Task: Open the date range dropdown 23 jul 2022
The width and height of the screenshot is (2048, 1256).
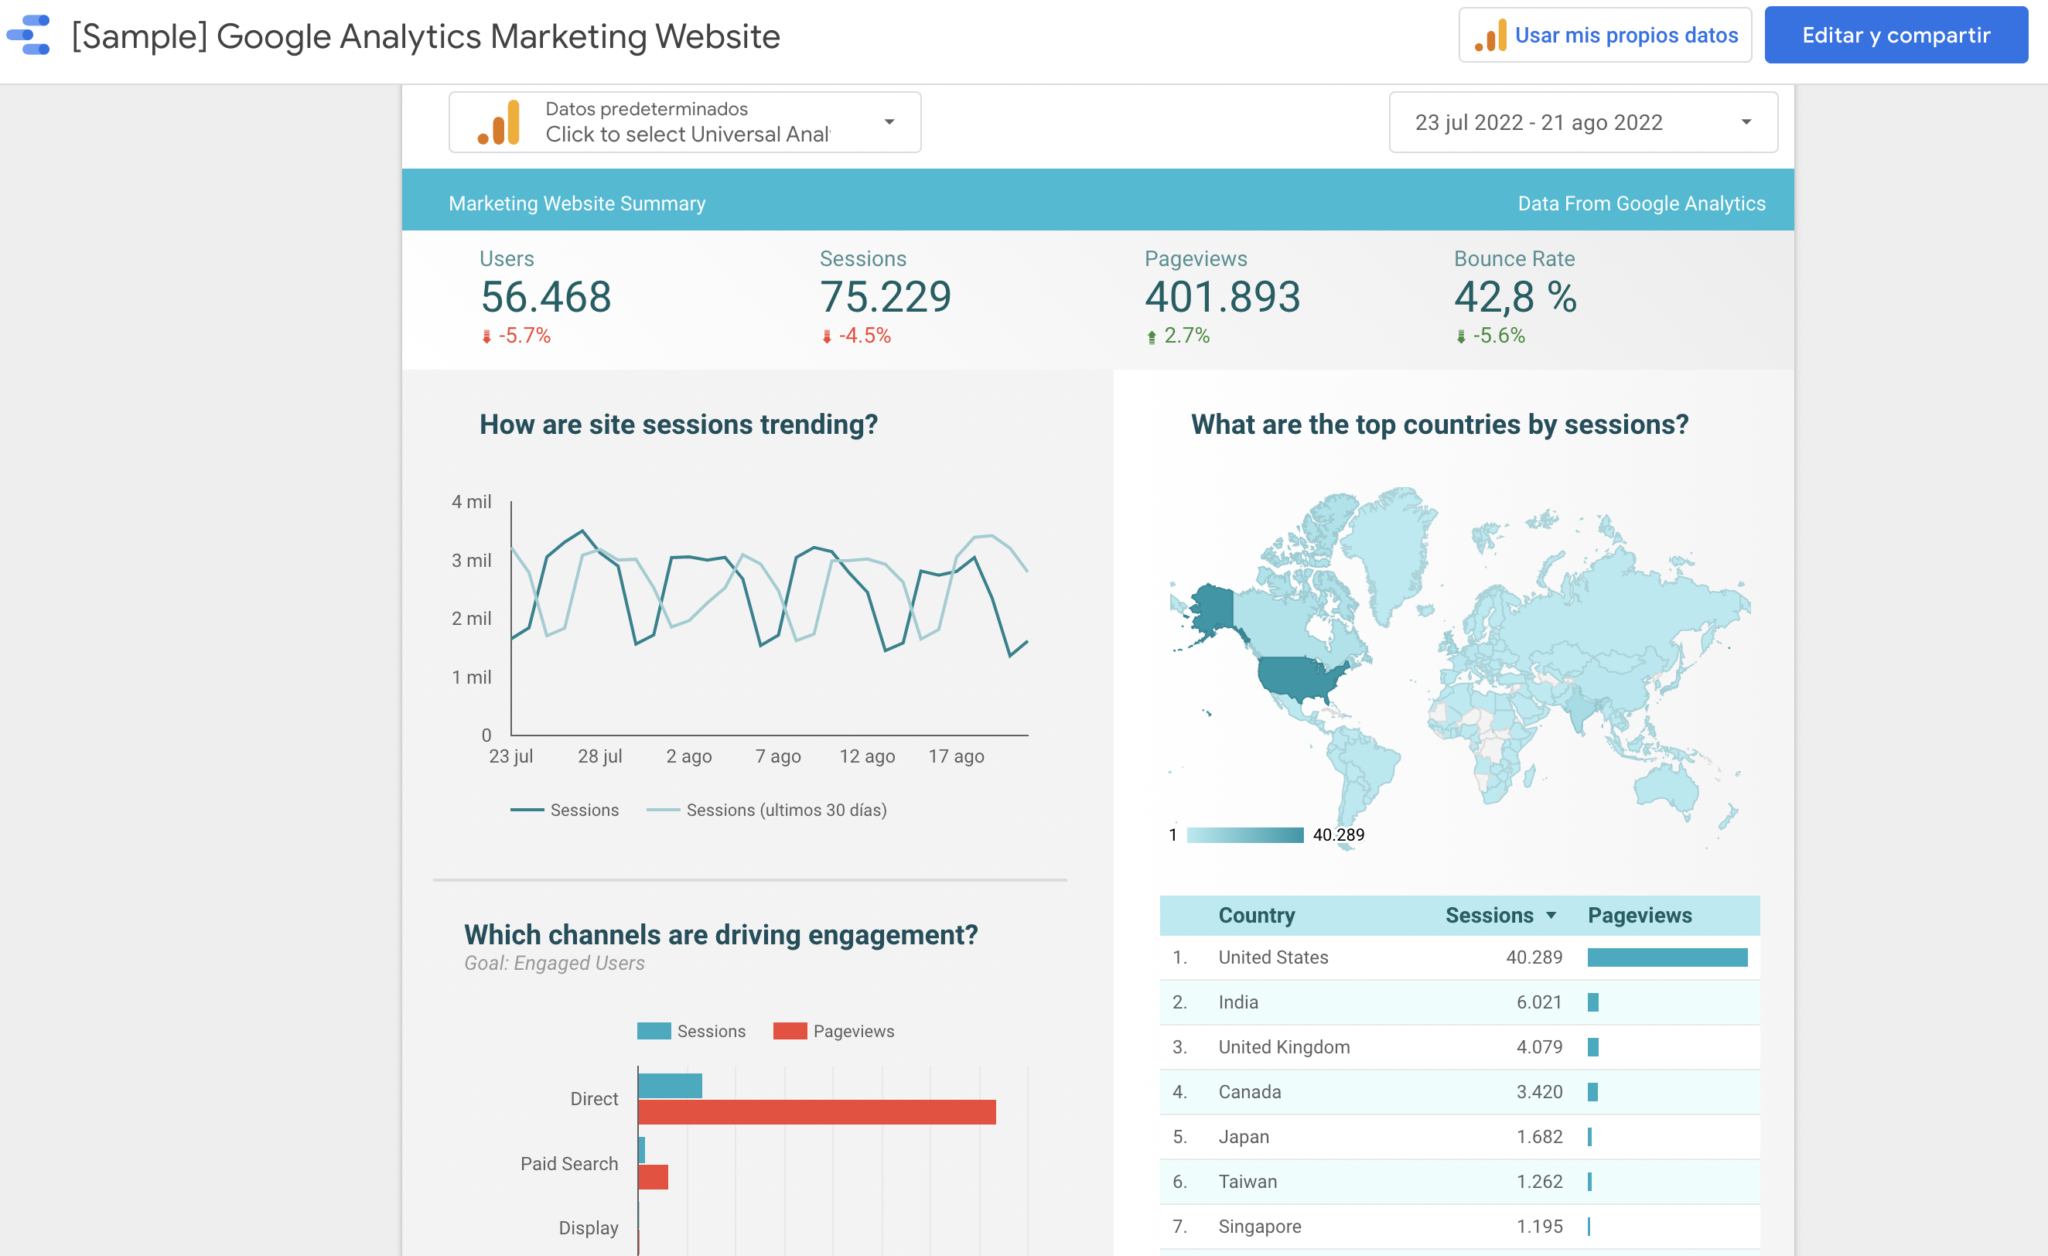Action: [1582, 122]
